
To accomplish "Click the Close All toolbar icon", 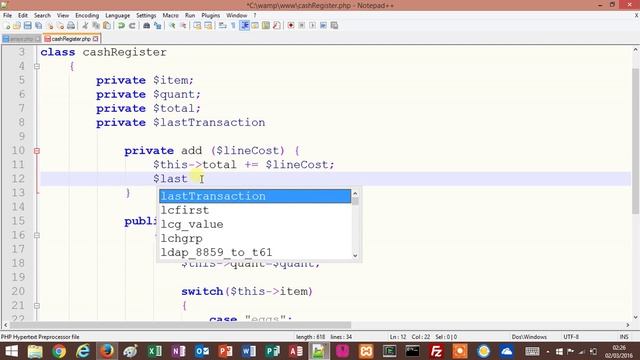I will tap(60, 25).
